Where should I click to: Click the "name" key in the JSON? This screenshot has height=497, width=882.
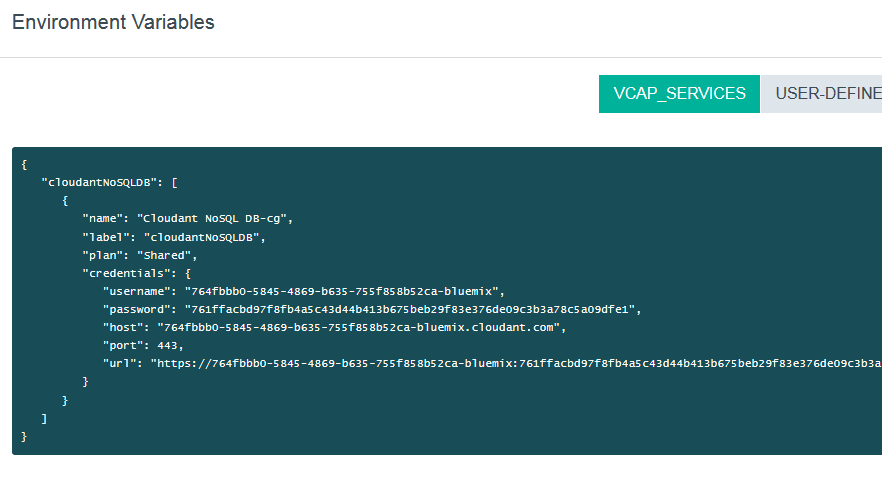click(102, 218)
